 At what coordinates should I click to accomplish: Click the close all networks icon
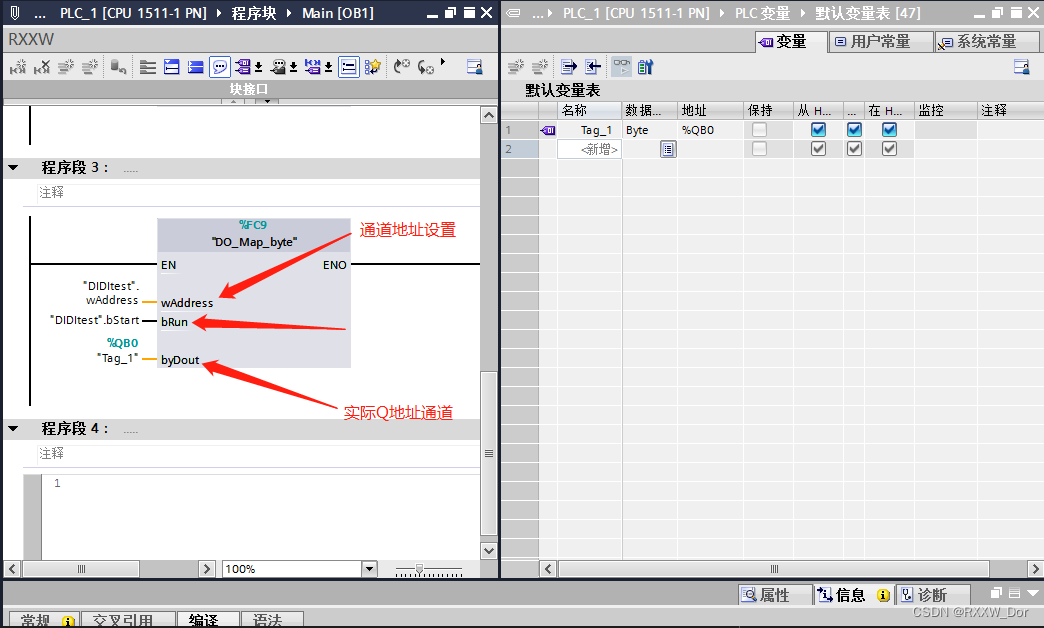[196, 67]
